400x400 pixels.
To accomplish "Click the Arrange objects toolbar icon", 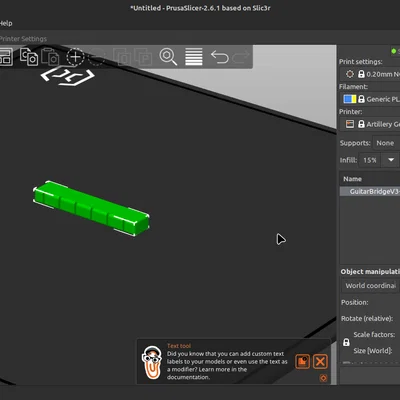I will 6,57.
